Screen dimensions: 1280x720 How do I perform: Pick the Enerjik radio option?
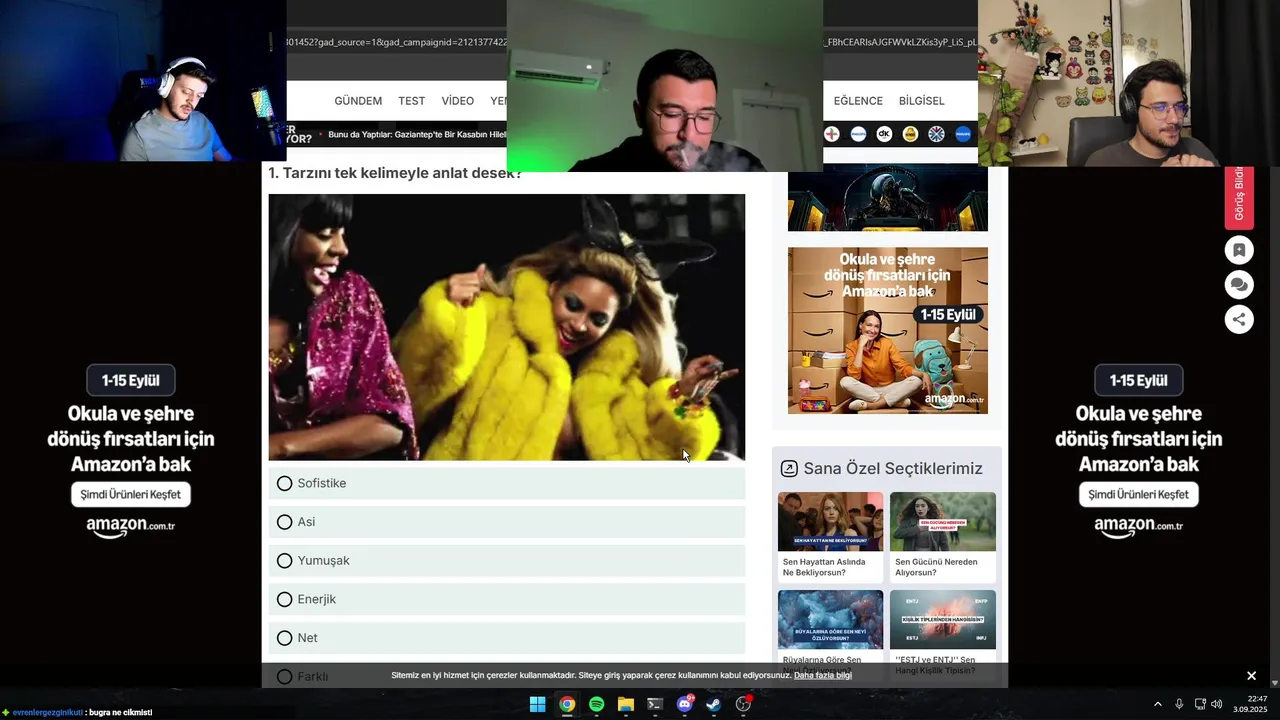[506, 599]
